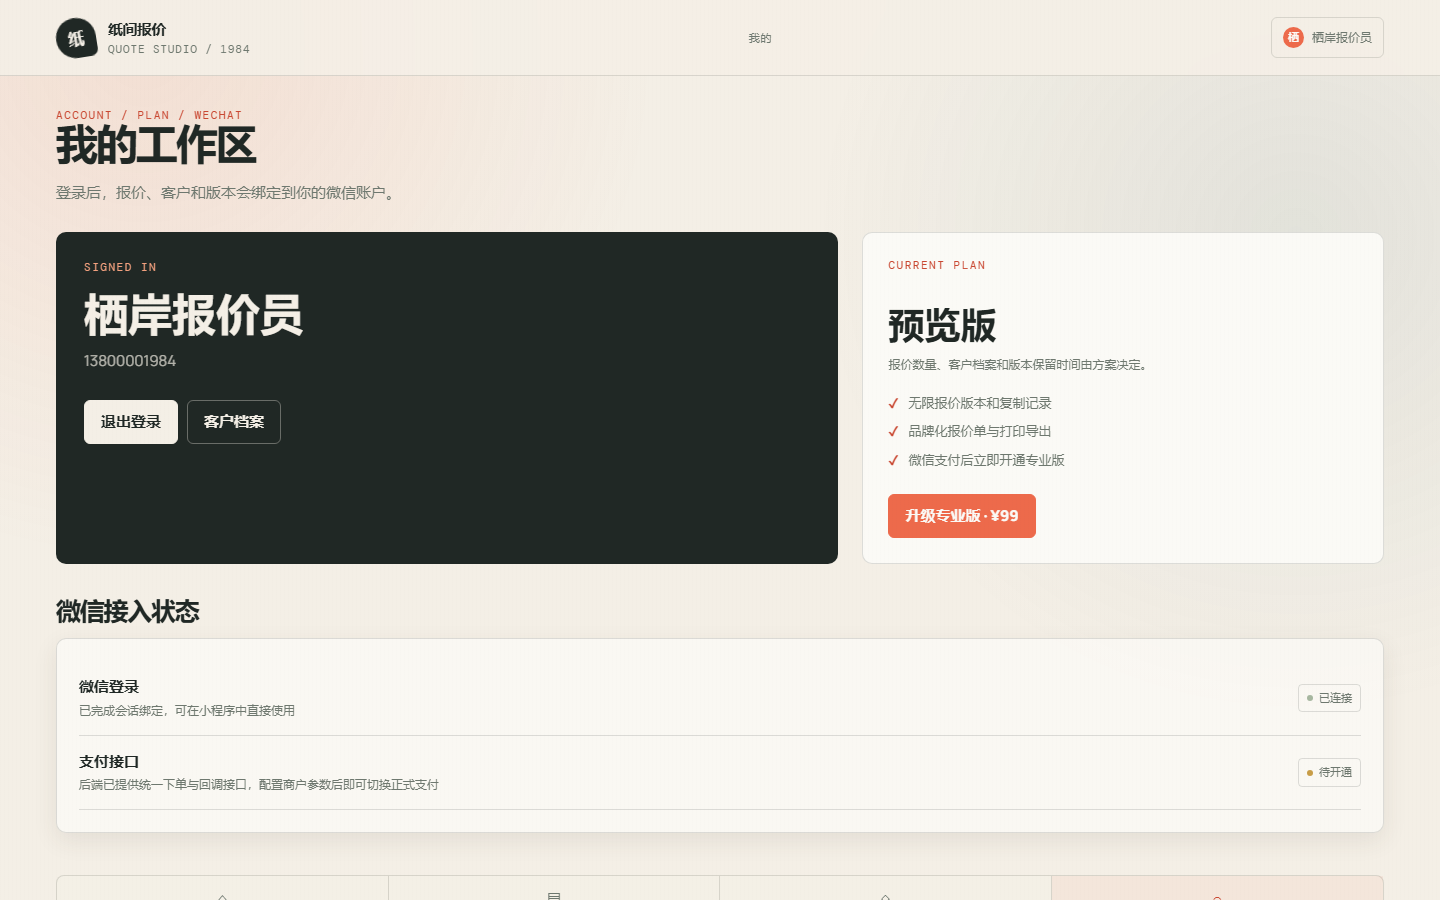Viewport: 1440px width, 900px height.
Task: Click the large 栖岸报价员 name in the dark card
Action: [193, 316]
